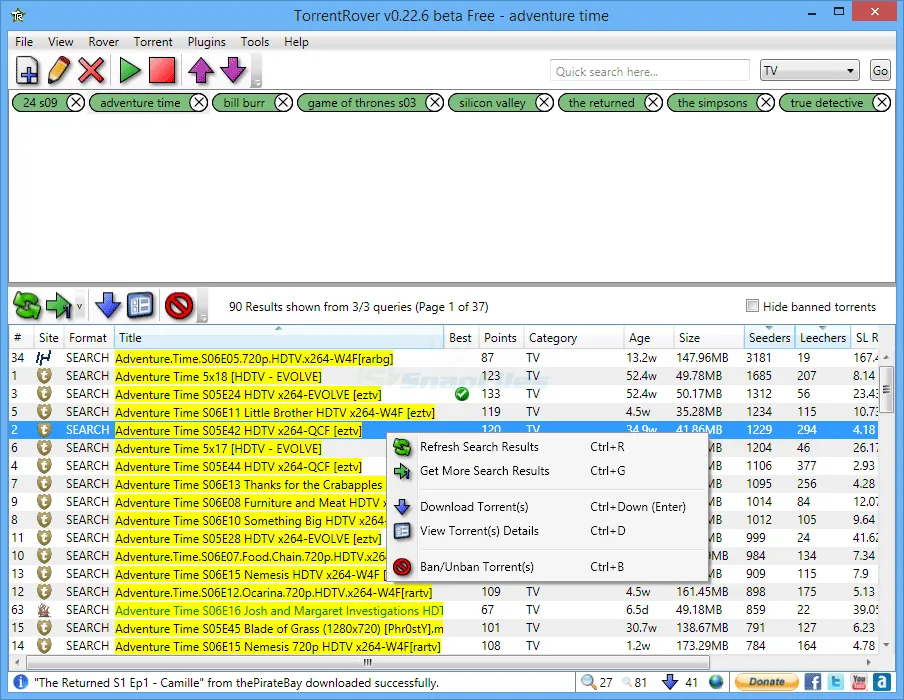Expand the get-more-results arrow dropdown
This screenshot has width=904, height=700.
tap(80, 306)
